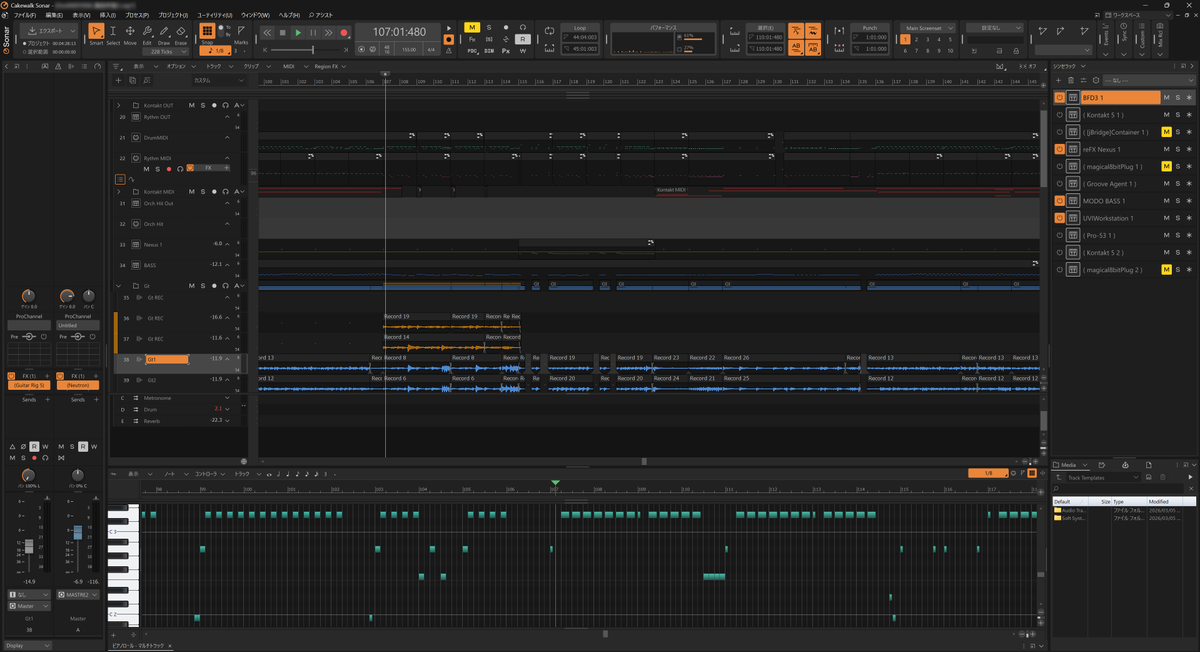The height and width of the screenshot is (652, 1200).
Task: Open the Track Templates dropdown in the browser
Action: pos(1105,478)
